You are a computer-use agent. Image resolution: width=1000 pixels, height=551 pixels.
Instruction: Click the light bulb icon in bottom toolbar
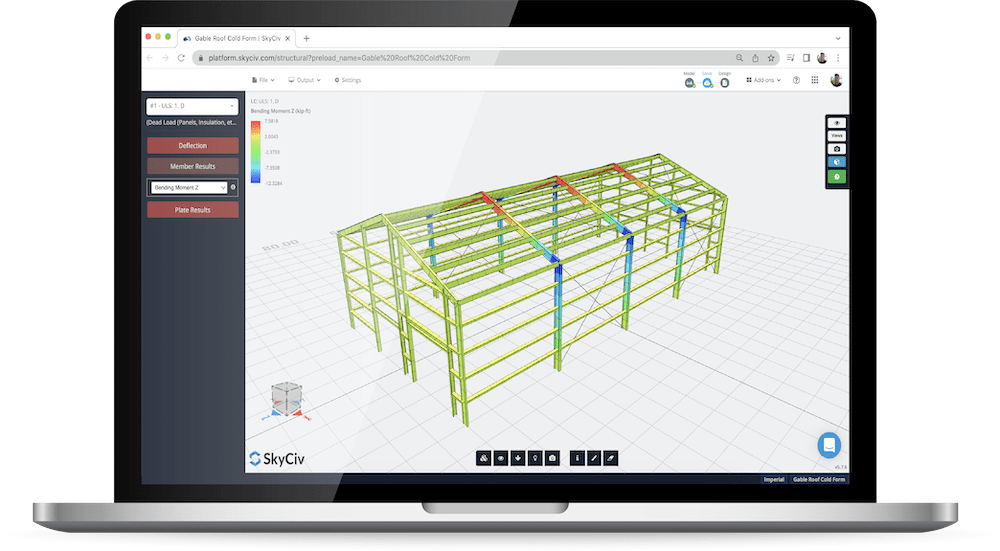coord(535,458)
